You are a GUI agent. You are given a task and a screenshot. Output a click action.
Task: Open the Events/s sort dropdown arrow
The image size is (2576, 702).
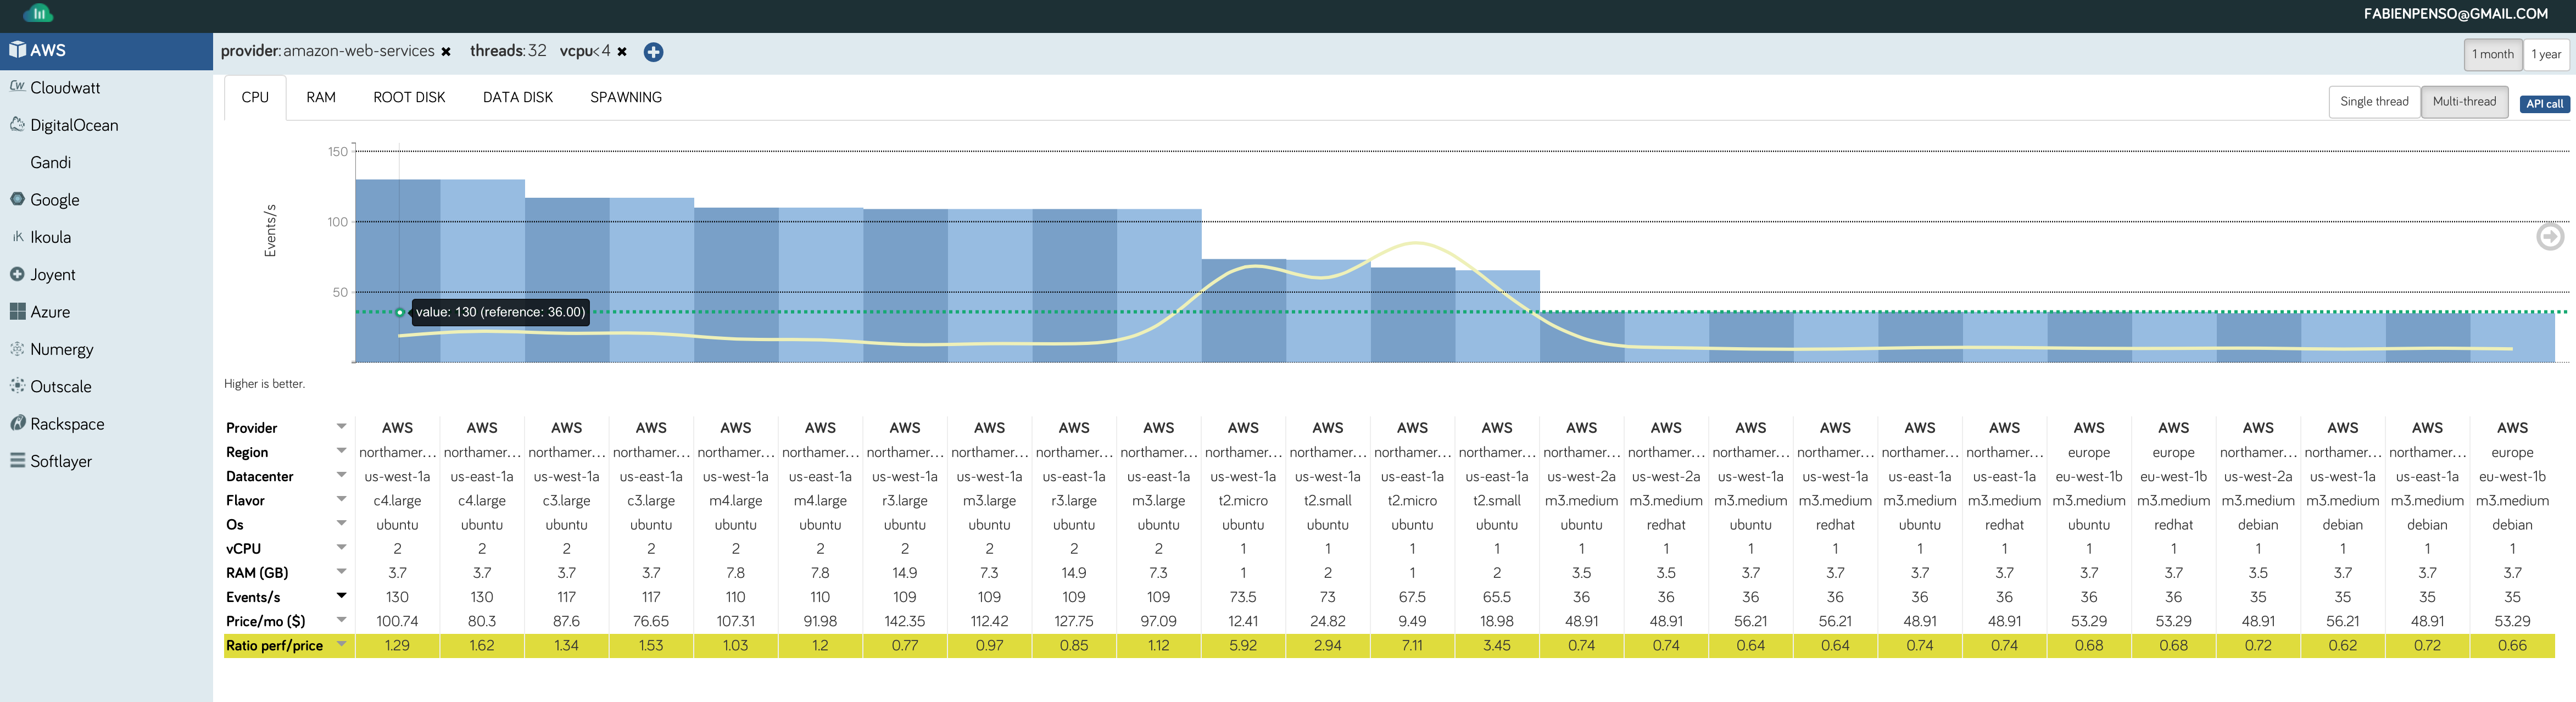(341, 595)
